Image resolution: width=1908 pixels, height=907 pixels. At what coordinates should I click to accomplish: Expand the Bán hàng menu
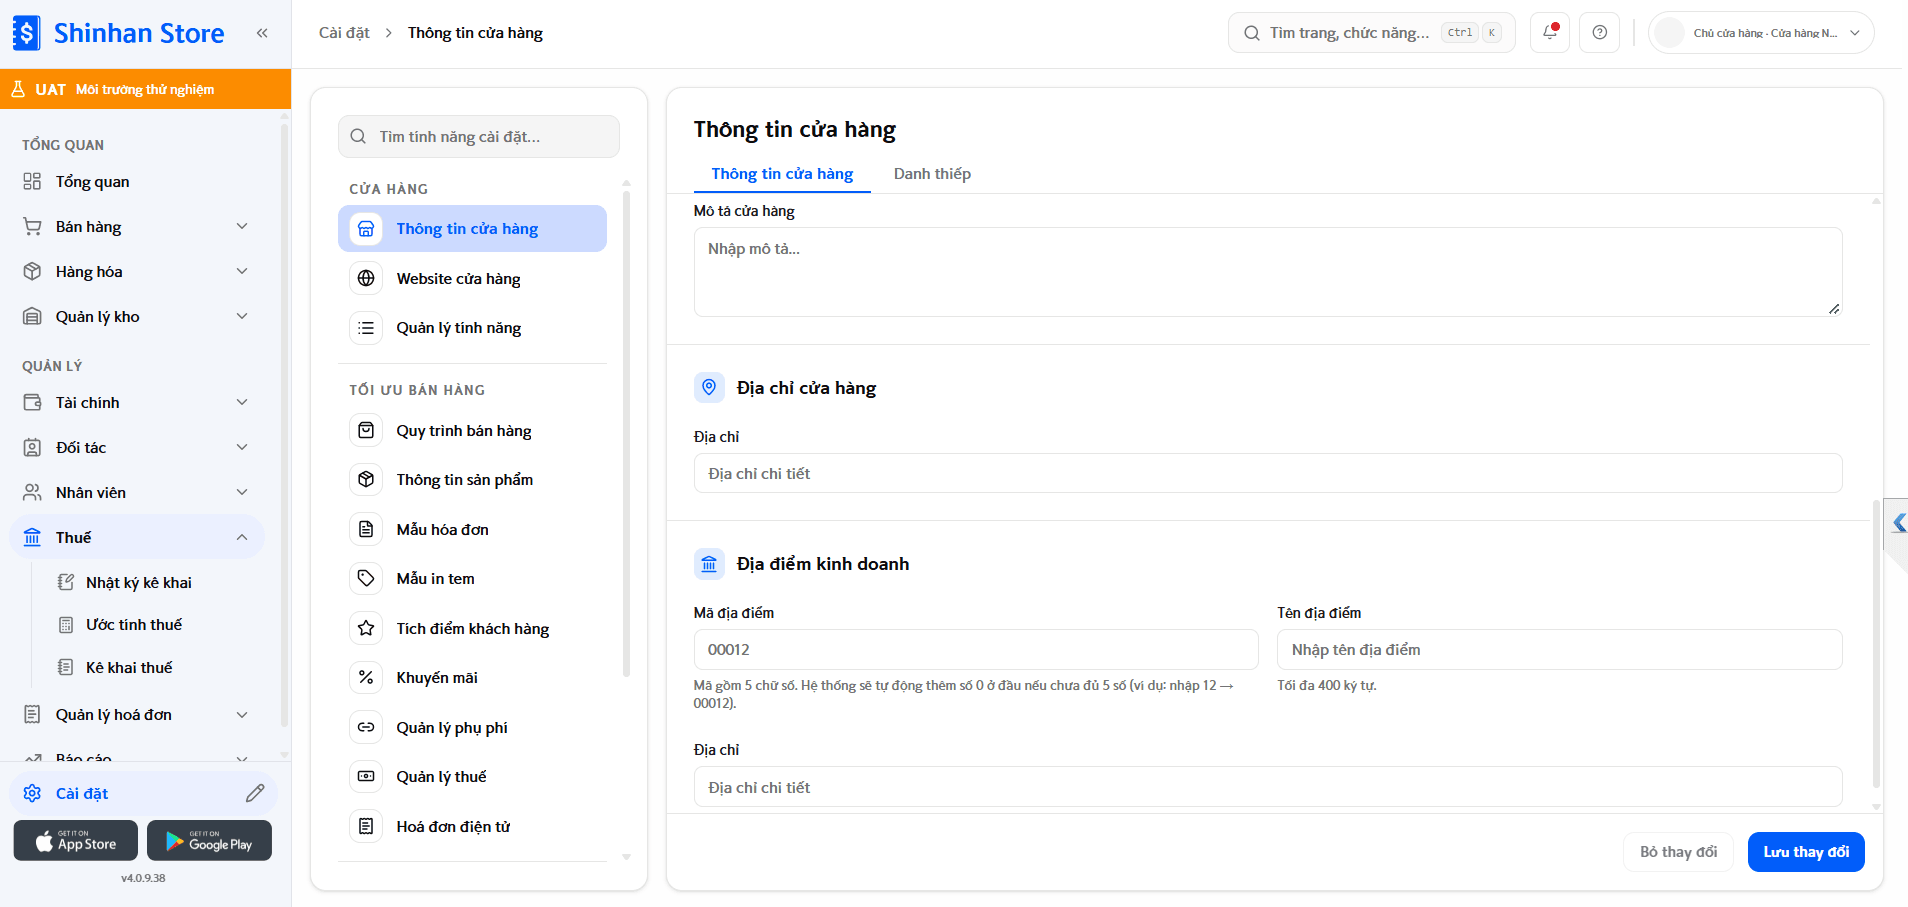point(137,227)
